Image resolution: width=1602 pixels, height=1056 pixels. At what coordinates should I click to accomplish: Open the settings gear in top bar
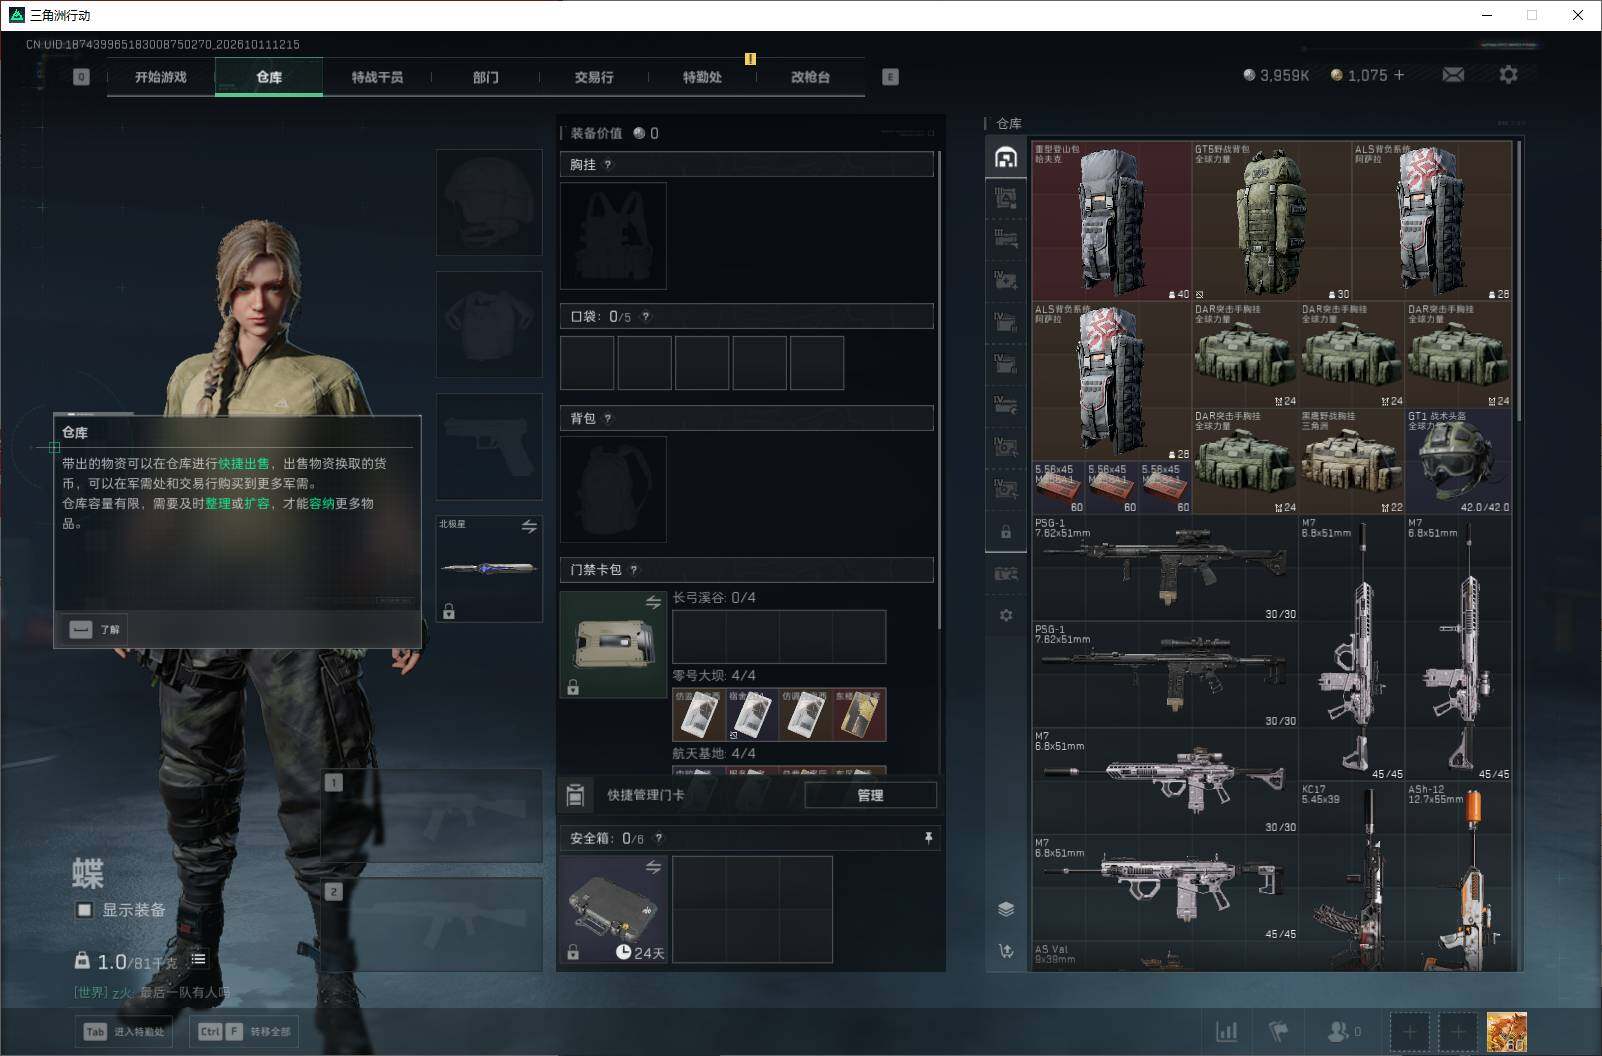(1508, 75)
